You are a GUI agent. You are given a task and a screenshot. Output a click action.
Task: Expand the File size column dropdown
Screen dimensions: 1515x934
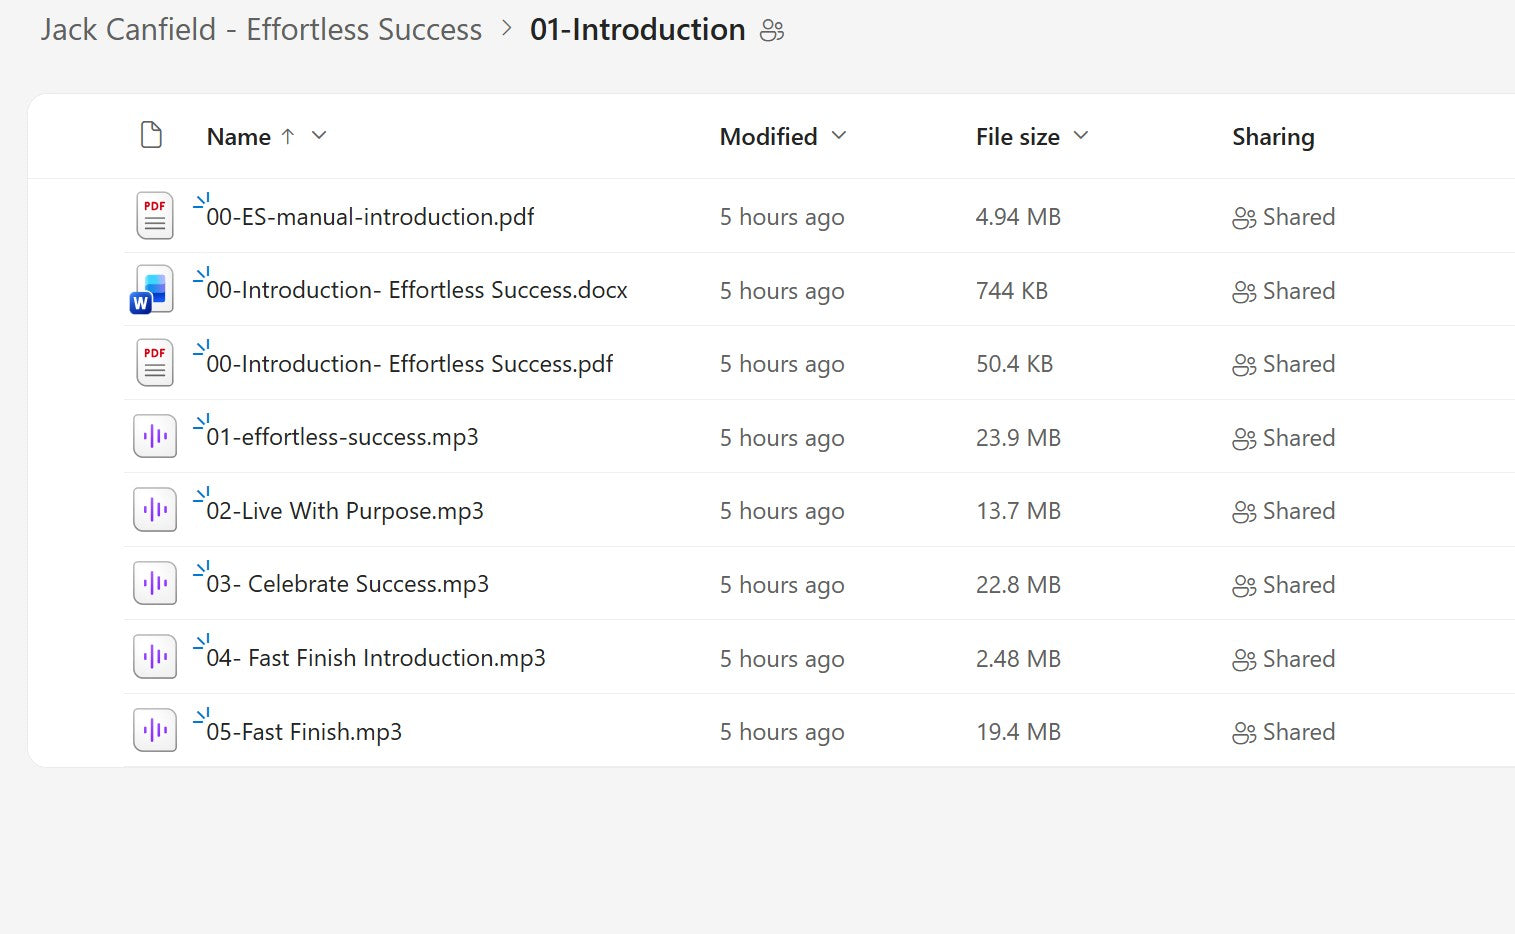1080,135
